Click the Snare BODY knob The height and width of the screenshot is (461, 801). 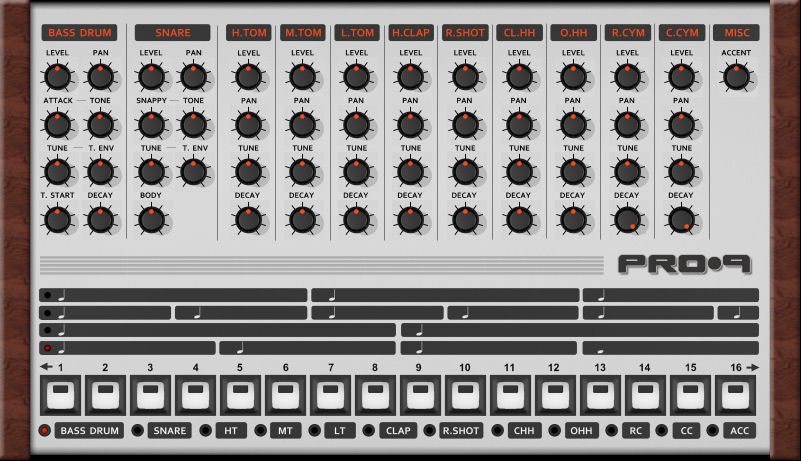(151, 220)
